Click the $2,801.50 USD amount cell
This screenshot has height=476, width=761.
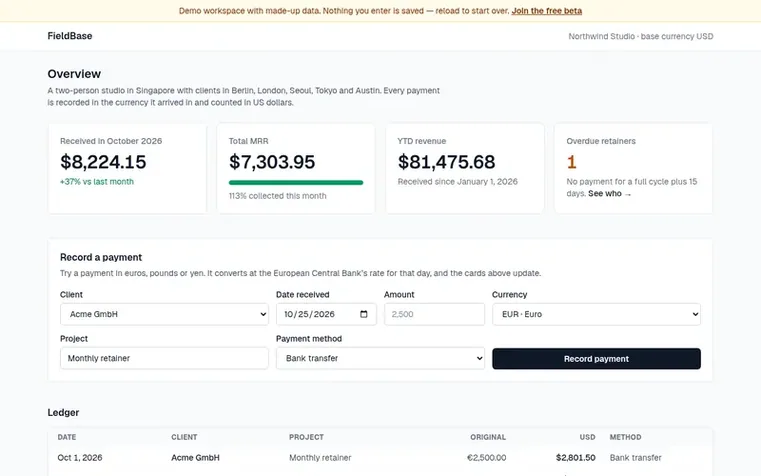(576, 458)
